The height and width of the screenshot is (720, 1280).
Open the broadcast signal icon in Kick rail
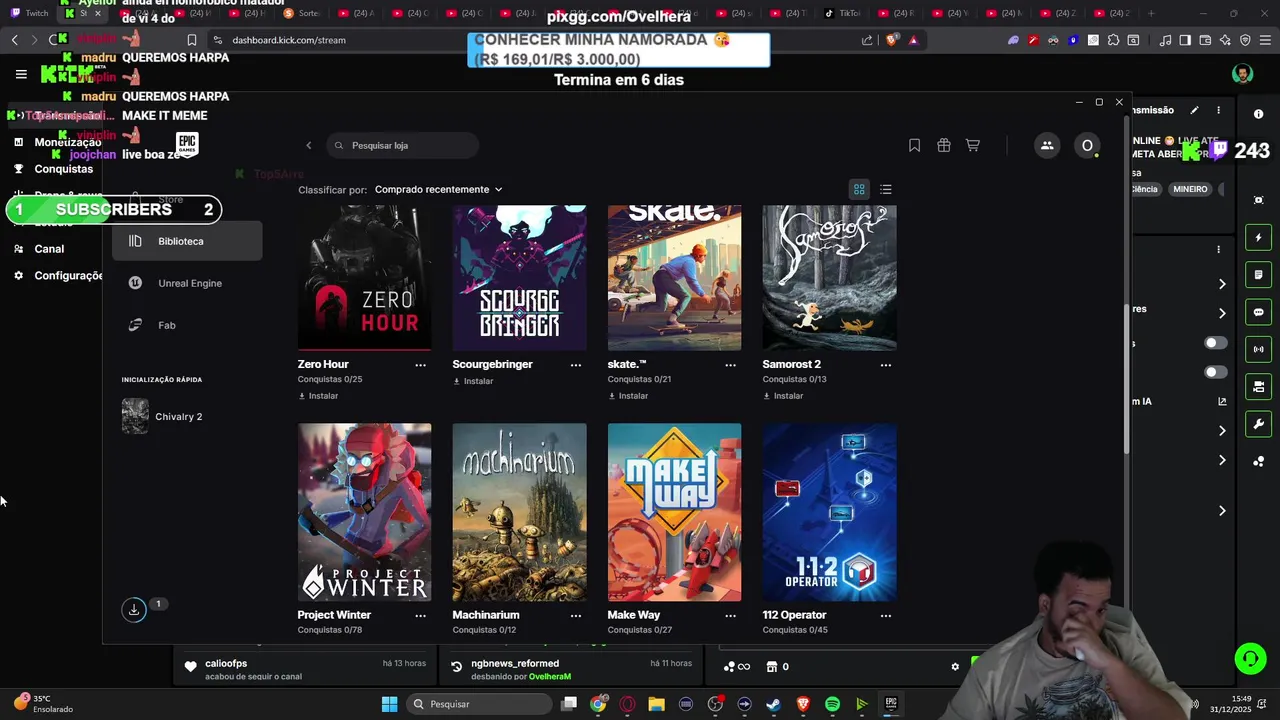coord(1258,349)
